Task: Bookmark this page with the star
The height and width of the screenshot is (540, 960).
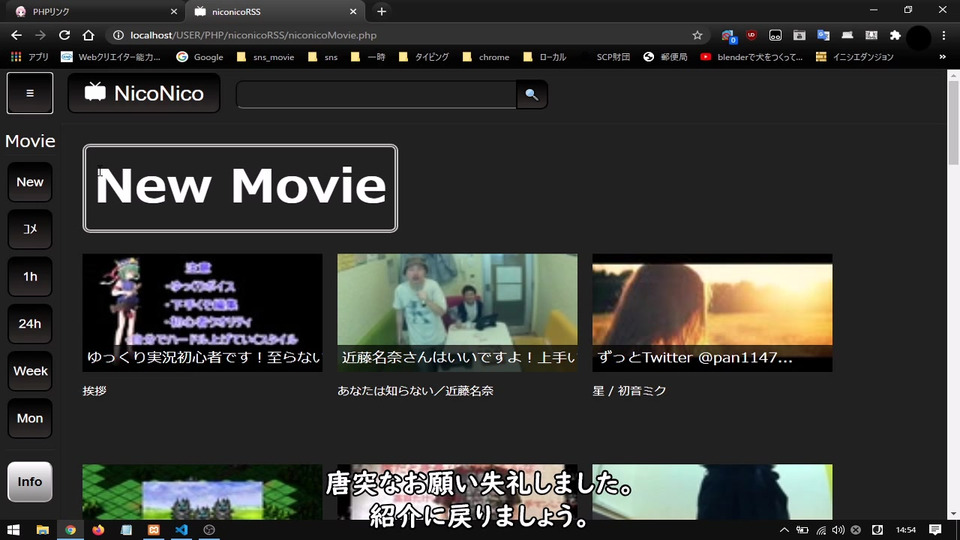Action: (697, 36)
